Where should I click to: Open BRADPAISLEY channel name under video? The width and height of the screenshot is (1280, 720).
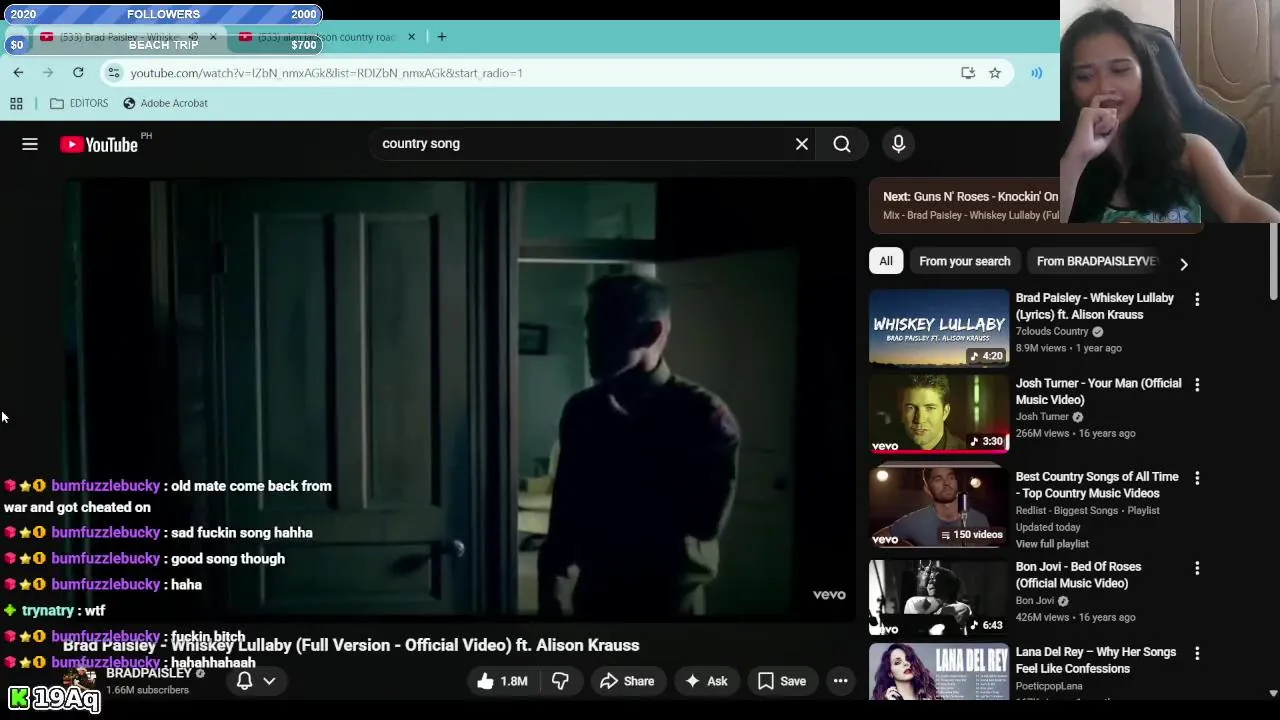tap(149, 674)
